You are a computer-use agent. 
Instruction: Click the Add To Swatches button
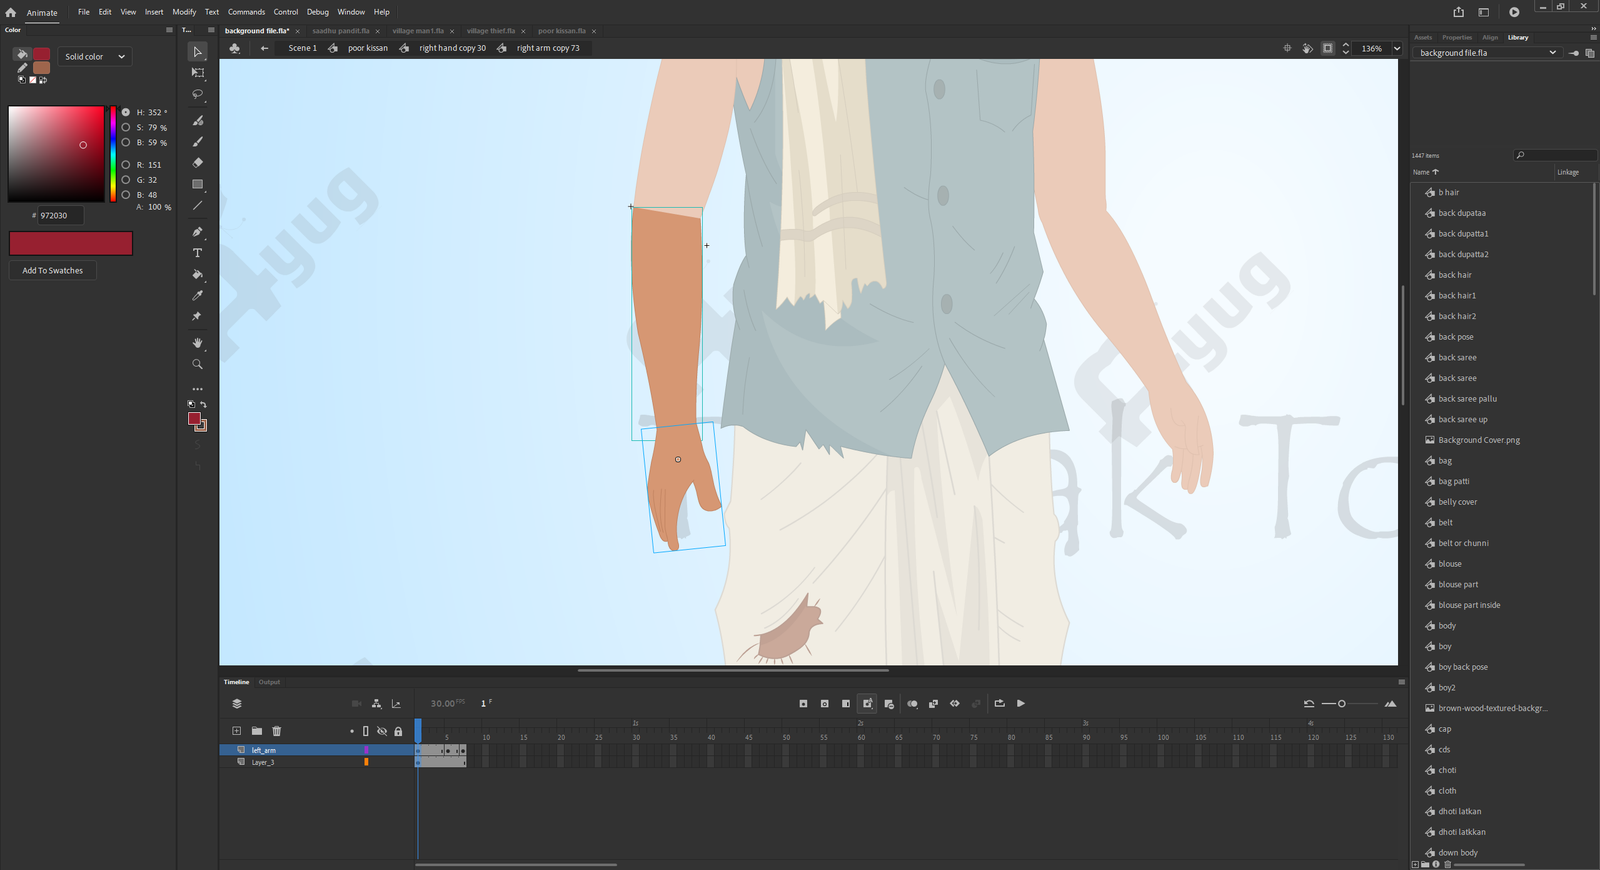[53, 271]
